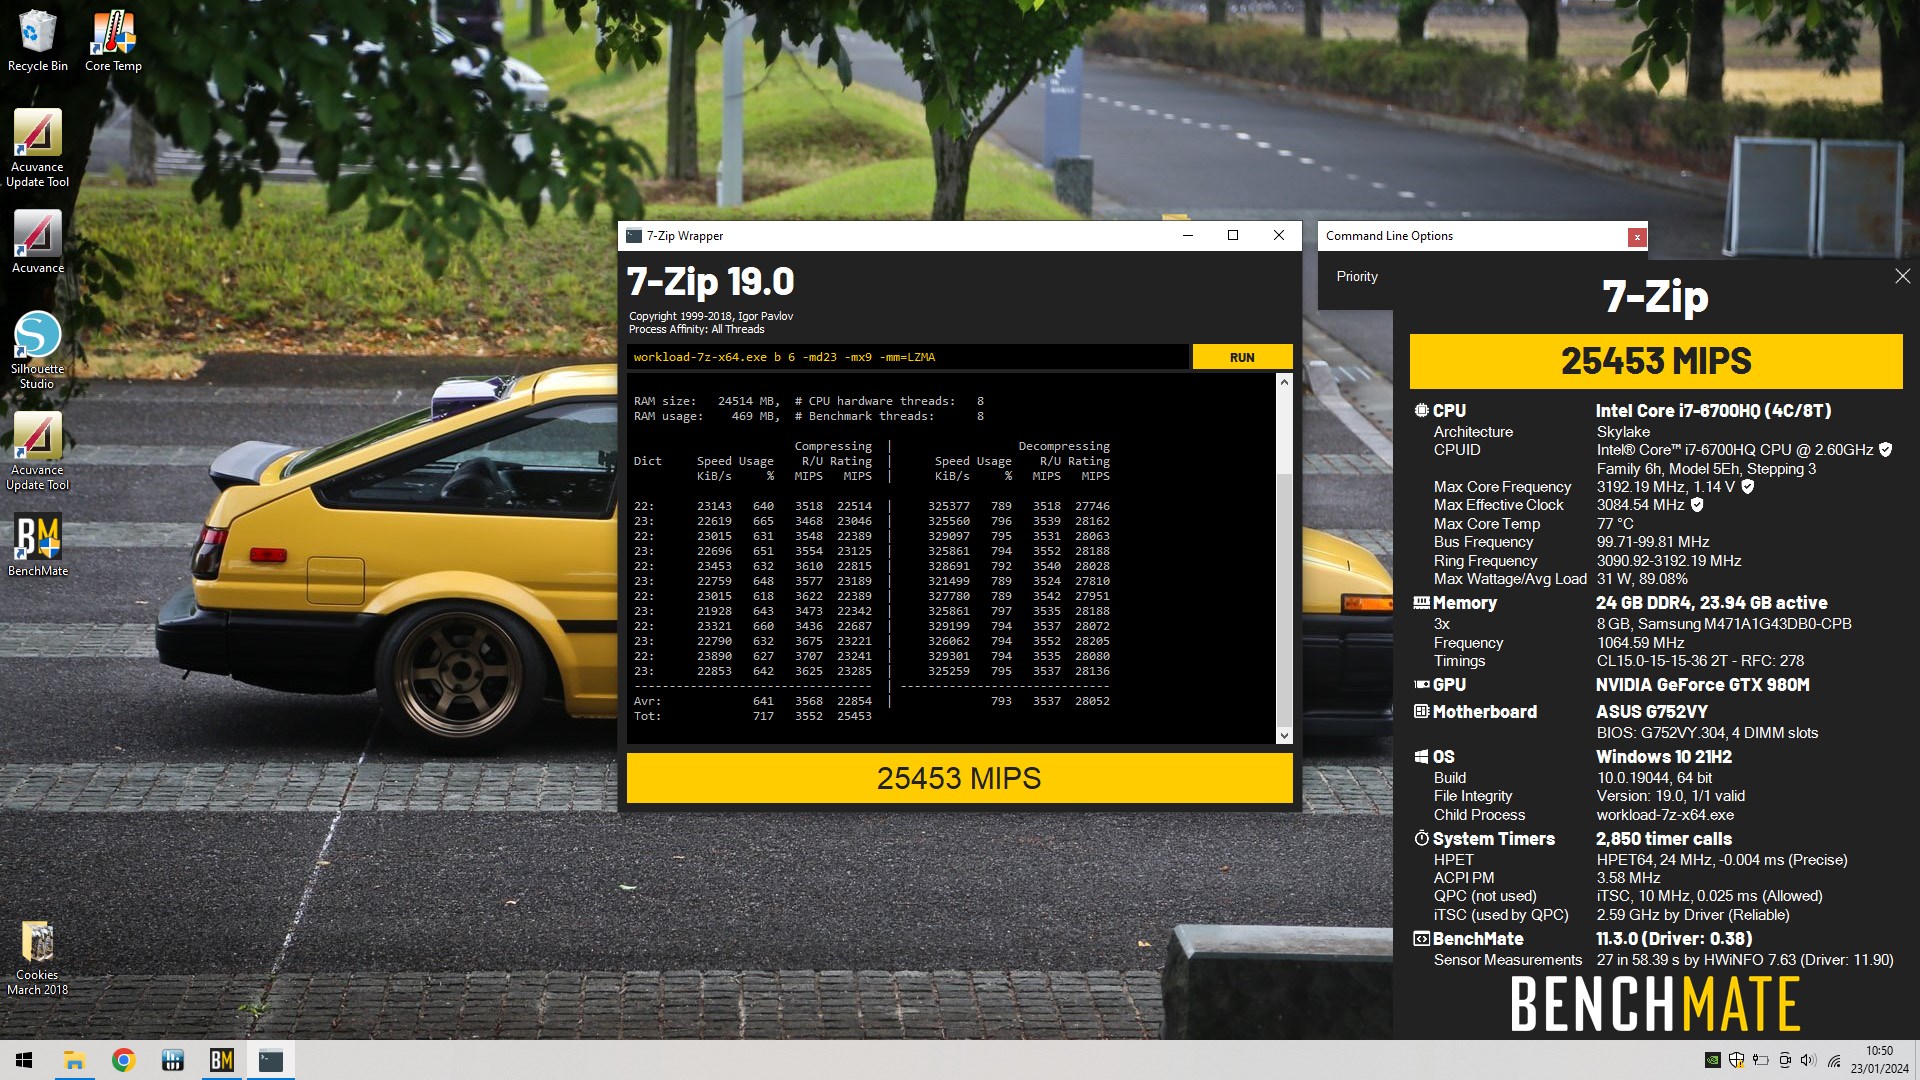Click the verified shield beside Max Core Frequency
Viewport: 1920px width, 1080px height.
tap(1747, 487)
